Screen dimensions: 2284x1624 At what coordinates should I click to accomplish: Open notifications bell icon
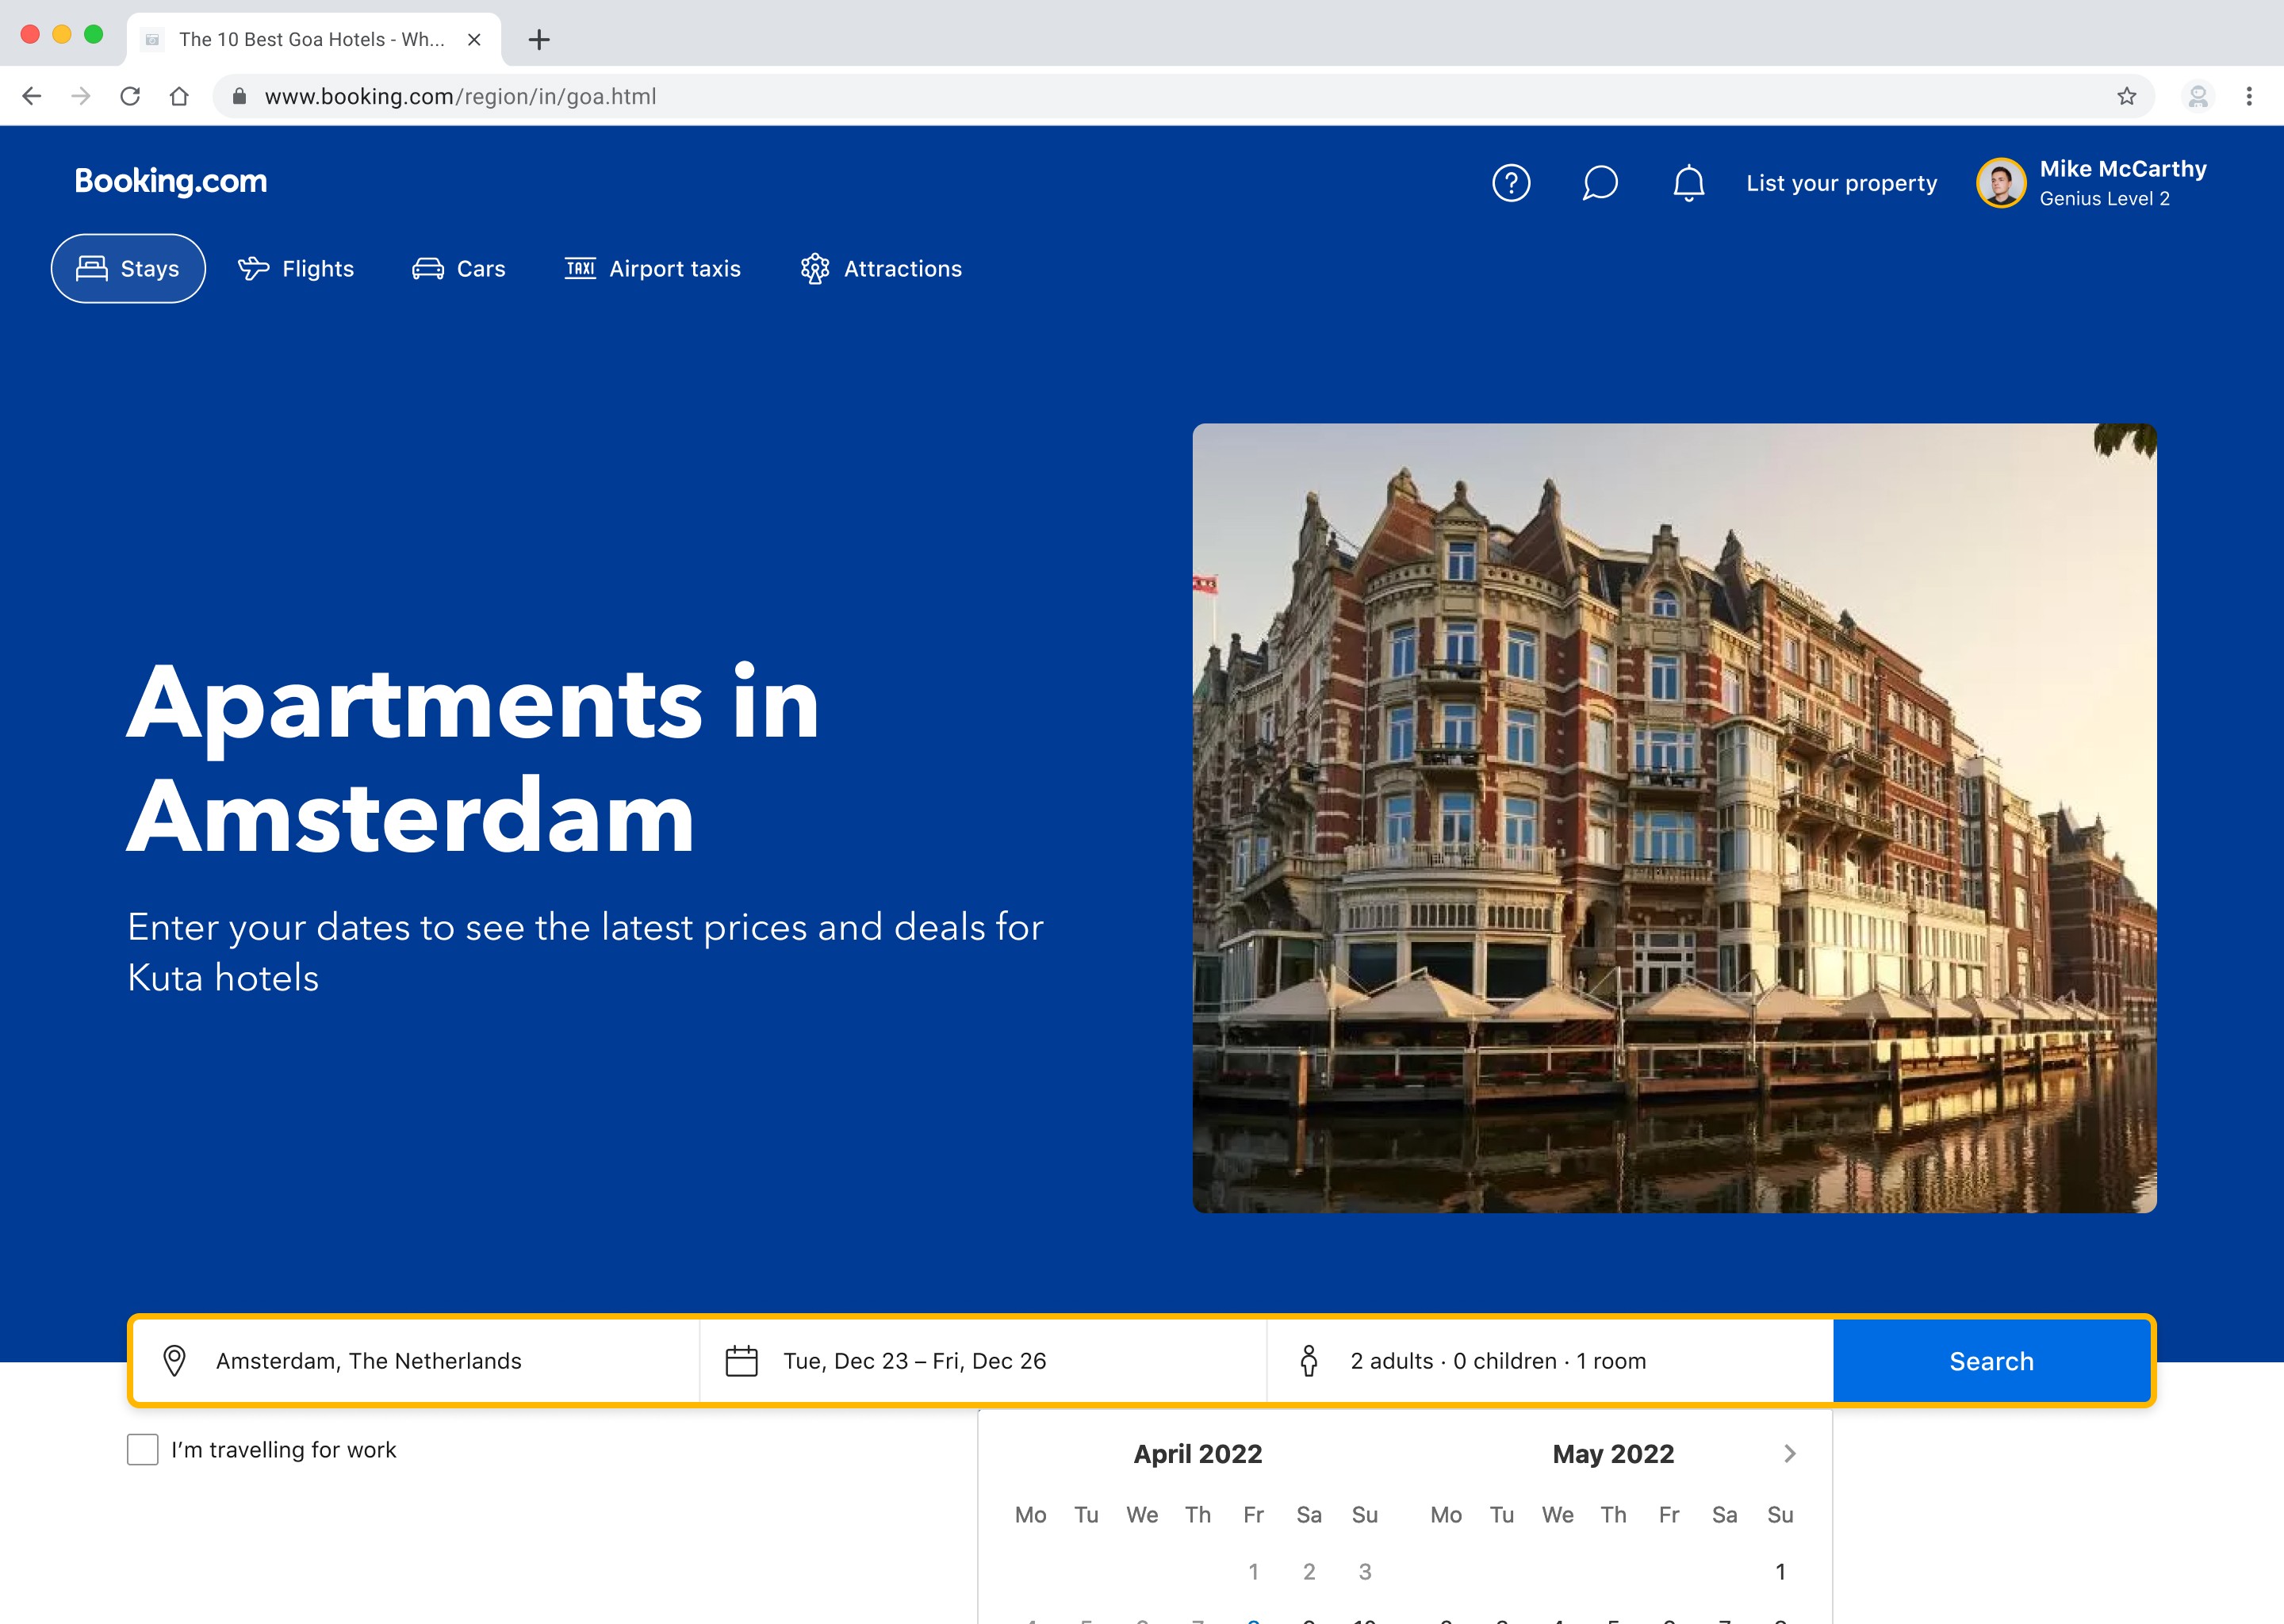pos(1688,183)
